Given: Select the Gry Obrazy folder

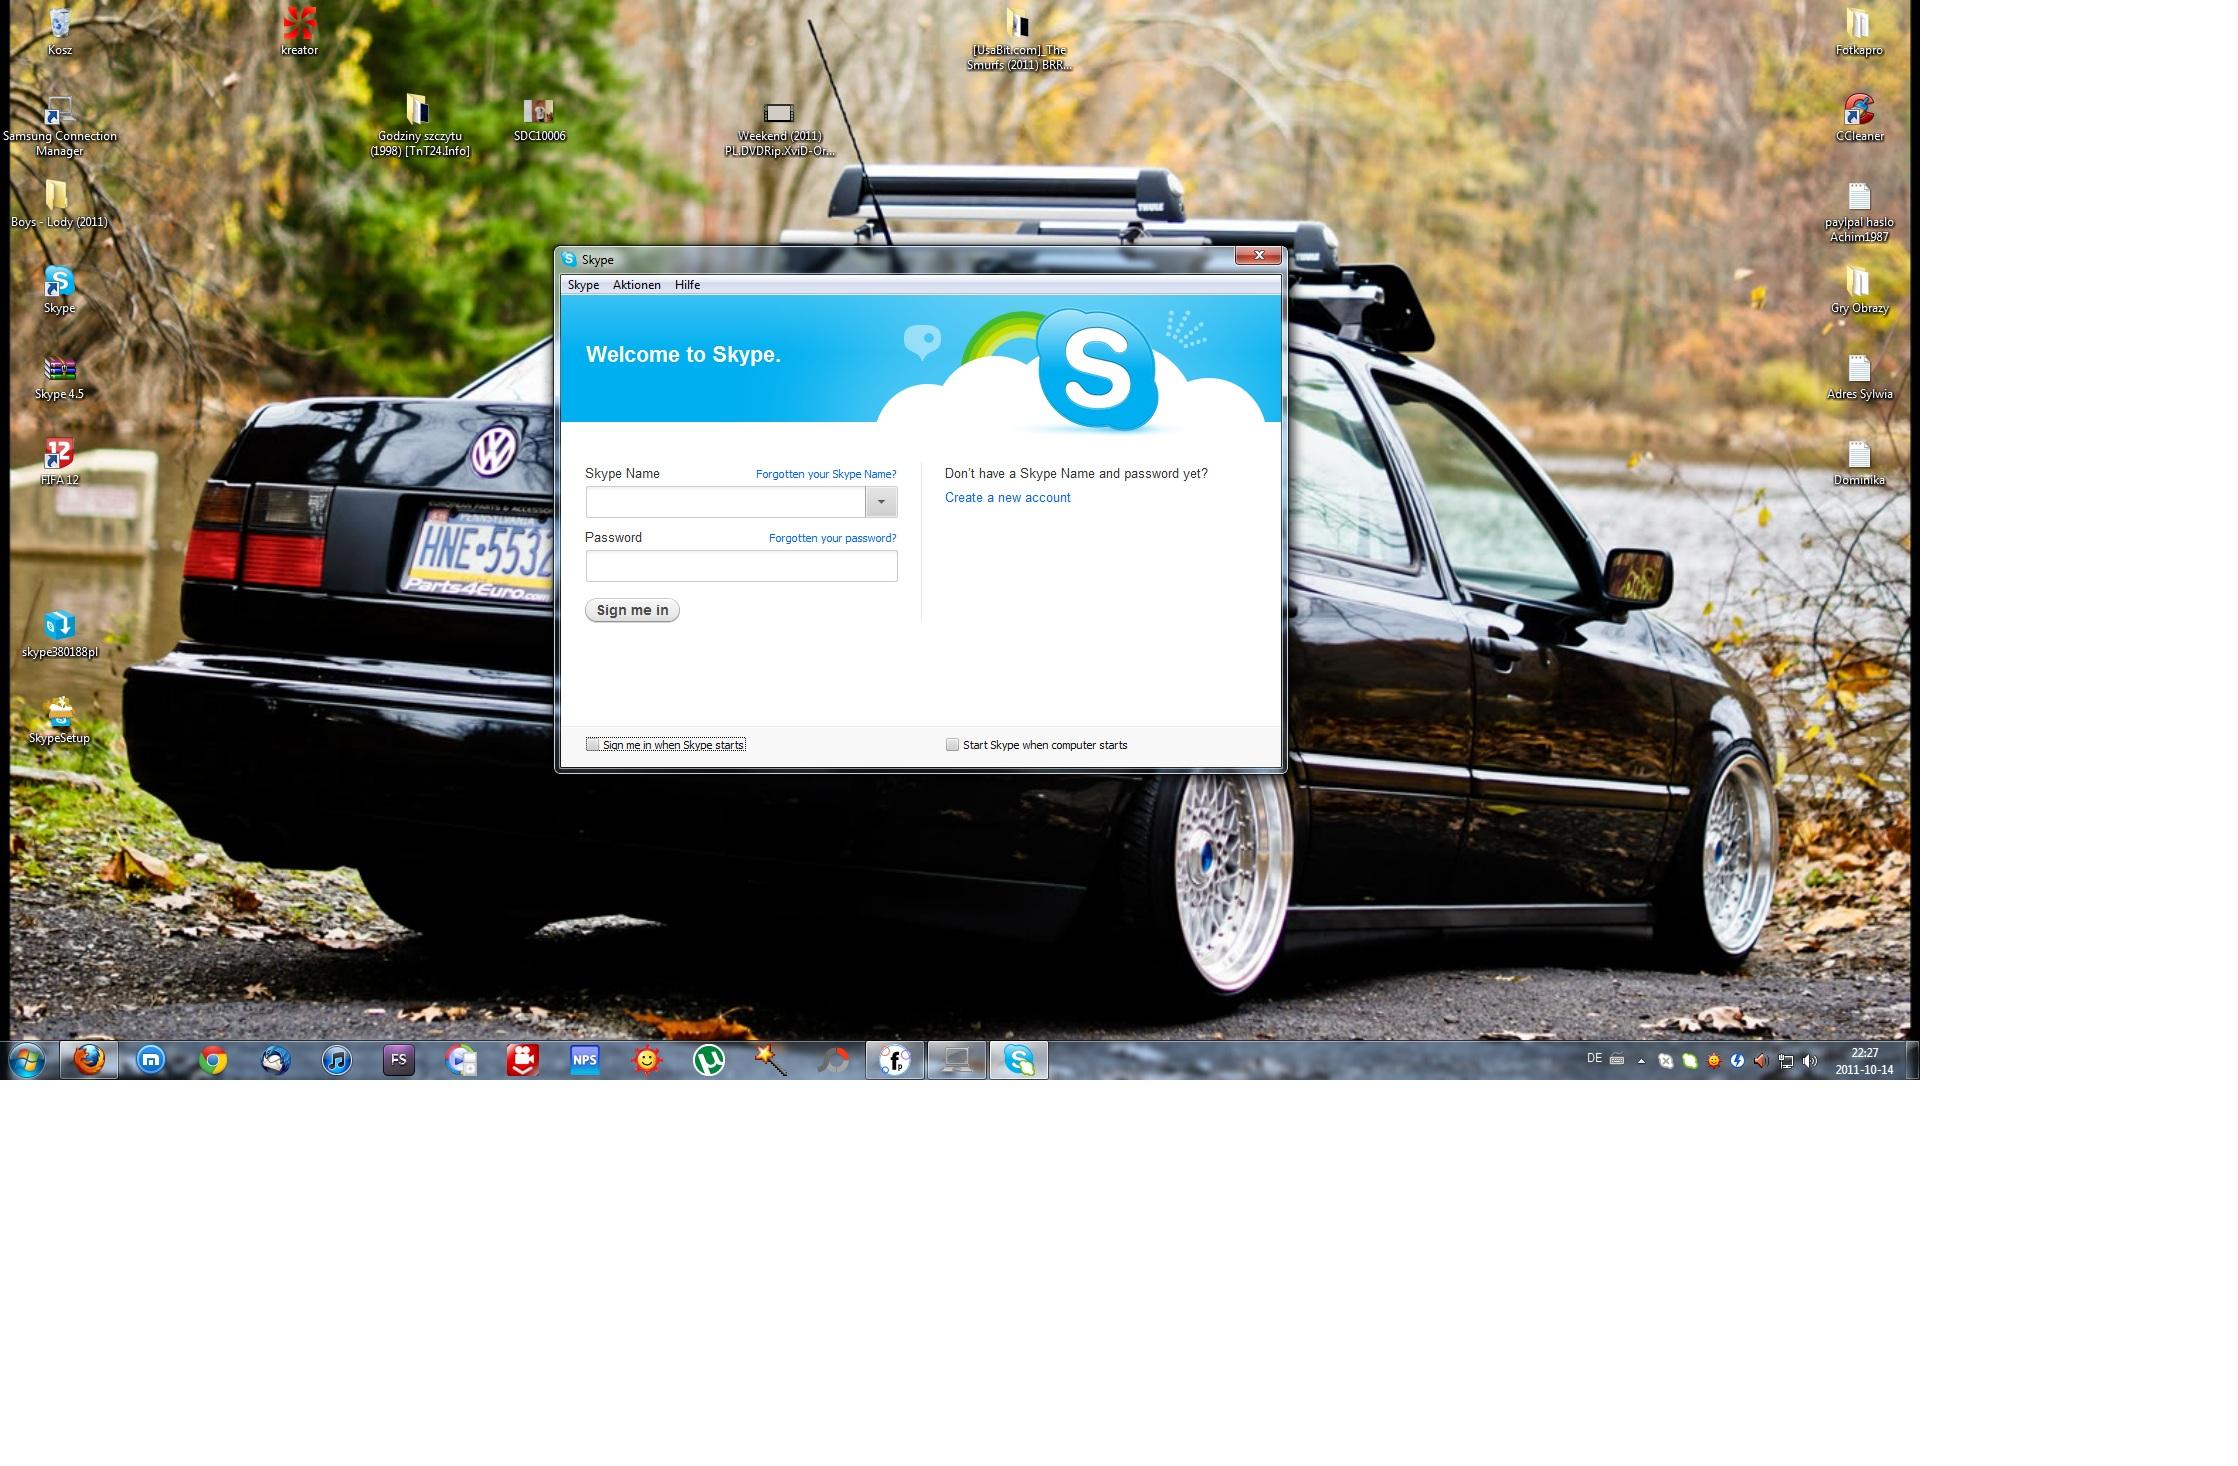Looking at the screenshot, I should click(x=1859, y=290).
